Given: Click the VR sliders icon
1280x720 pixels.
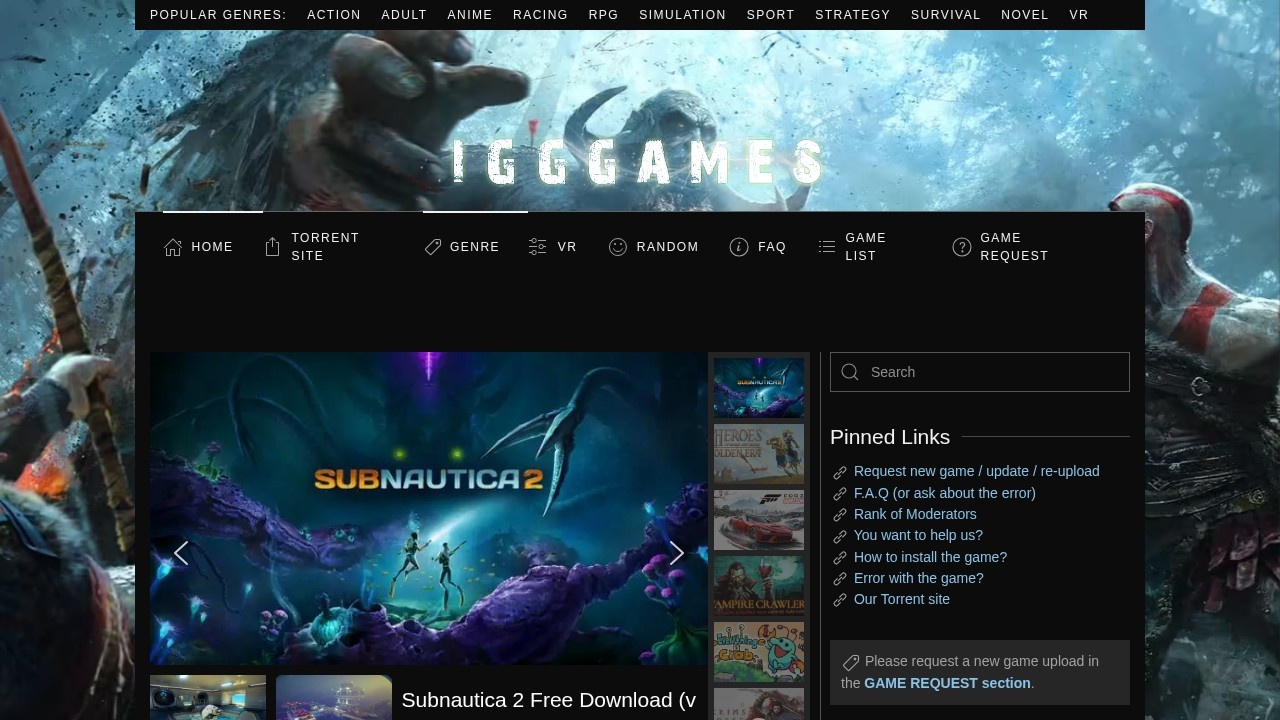Looking at the screenshot, I should pyautogui.click(x=538, y=247).
